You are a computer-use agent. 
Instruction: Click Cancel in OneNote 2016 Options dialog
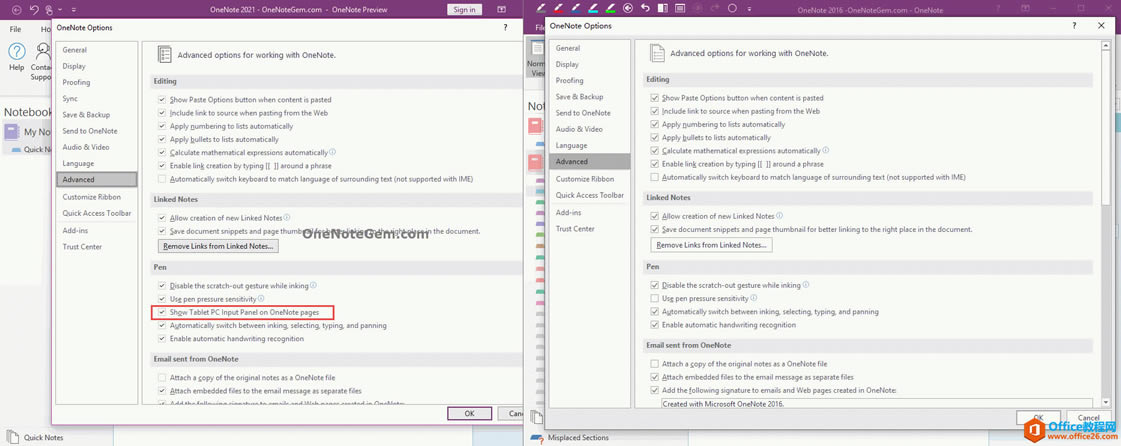pos(1089,417)
